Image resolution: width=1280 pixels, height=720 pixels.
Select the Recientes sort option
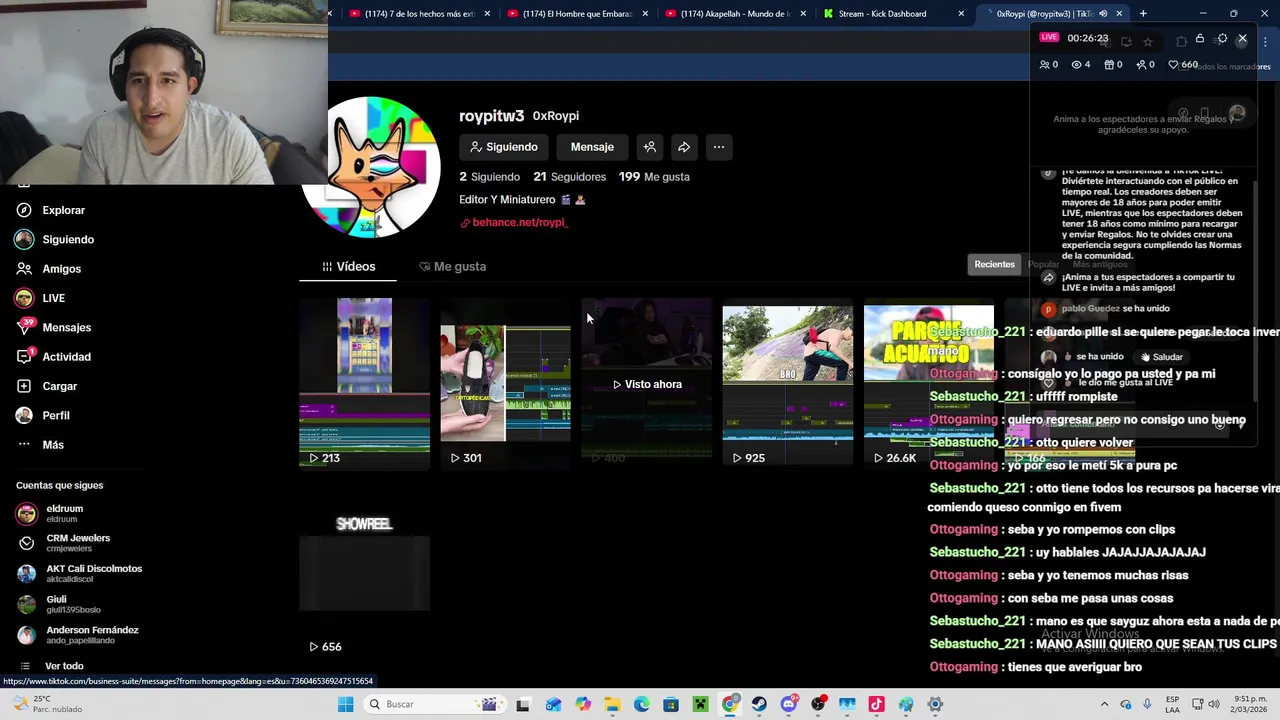994,264
